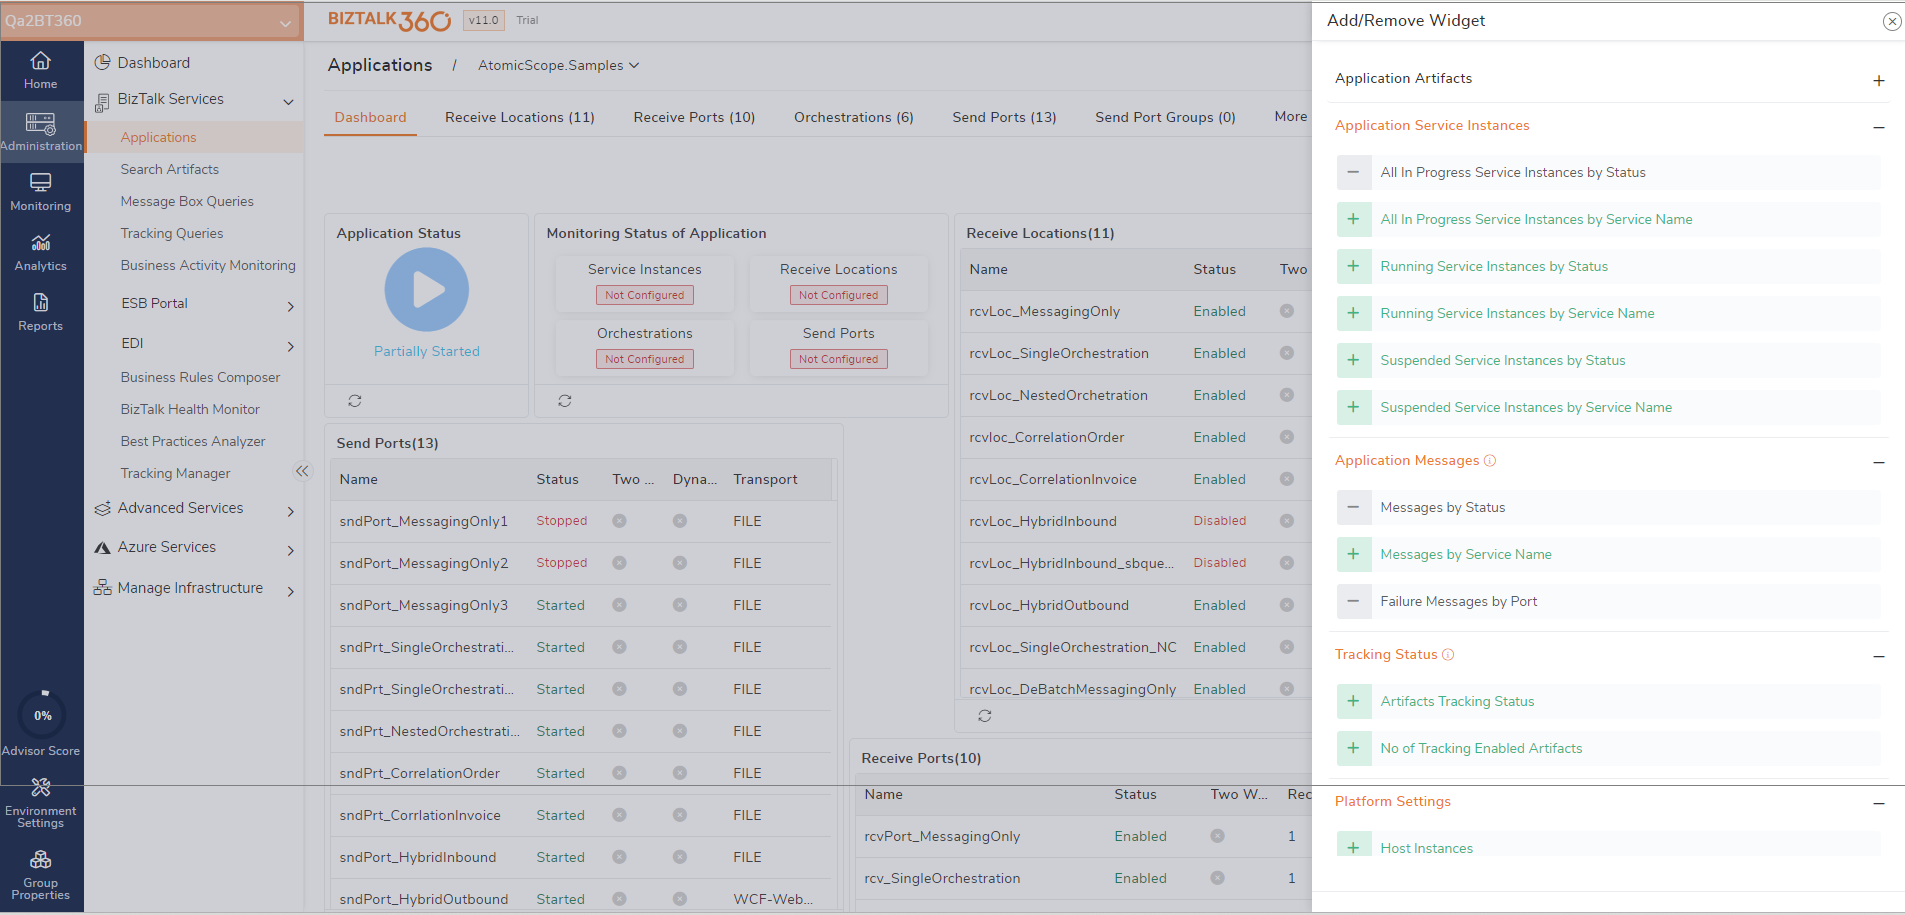Viewport: 1905px width, 915px height.
Task: Add All In Progress Service Instances by Service Name
Action: [x=1353, y=219]
